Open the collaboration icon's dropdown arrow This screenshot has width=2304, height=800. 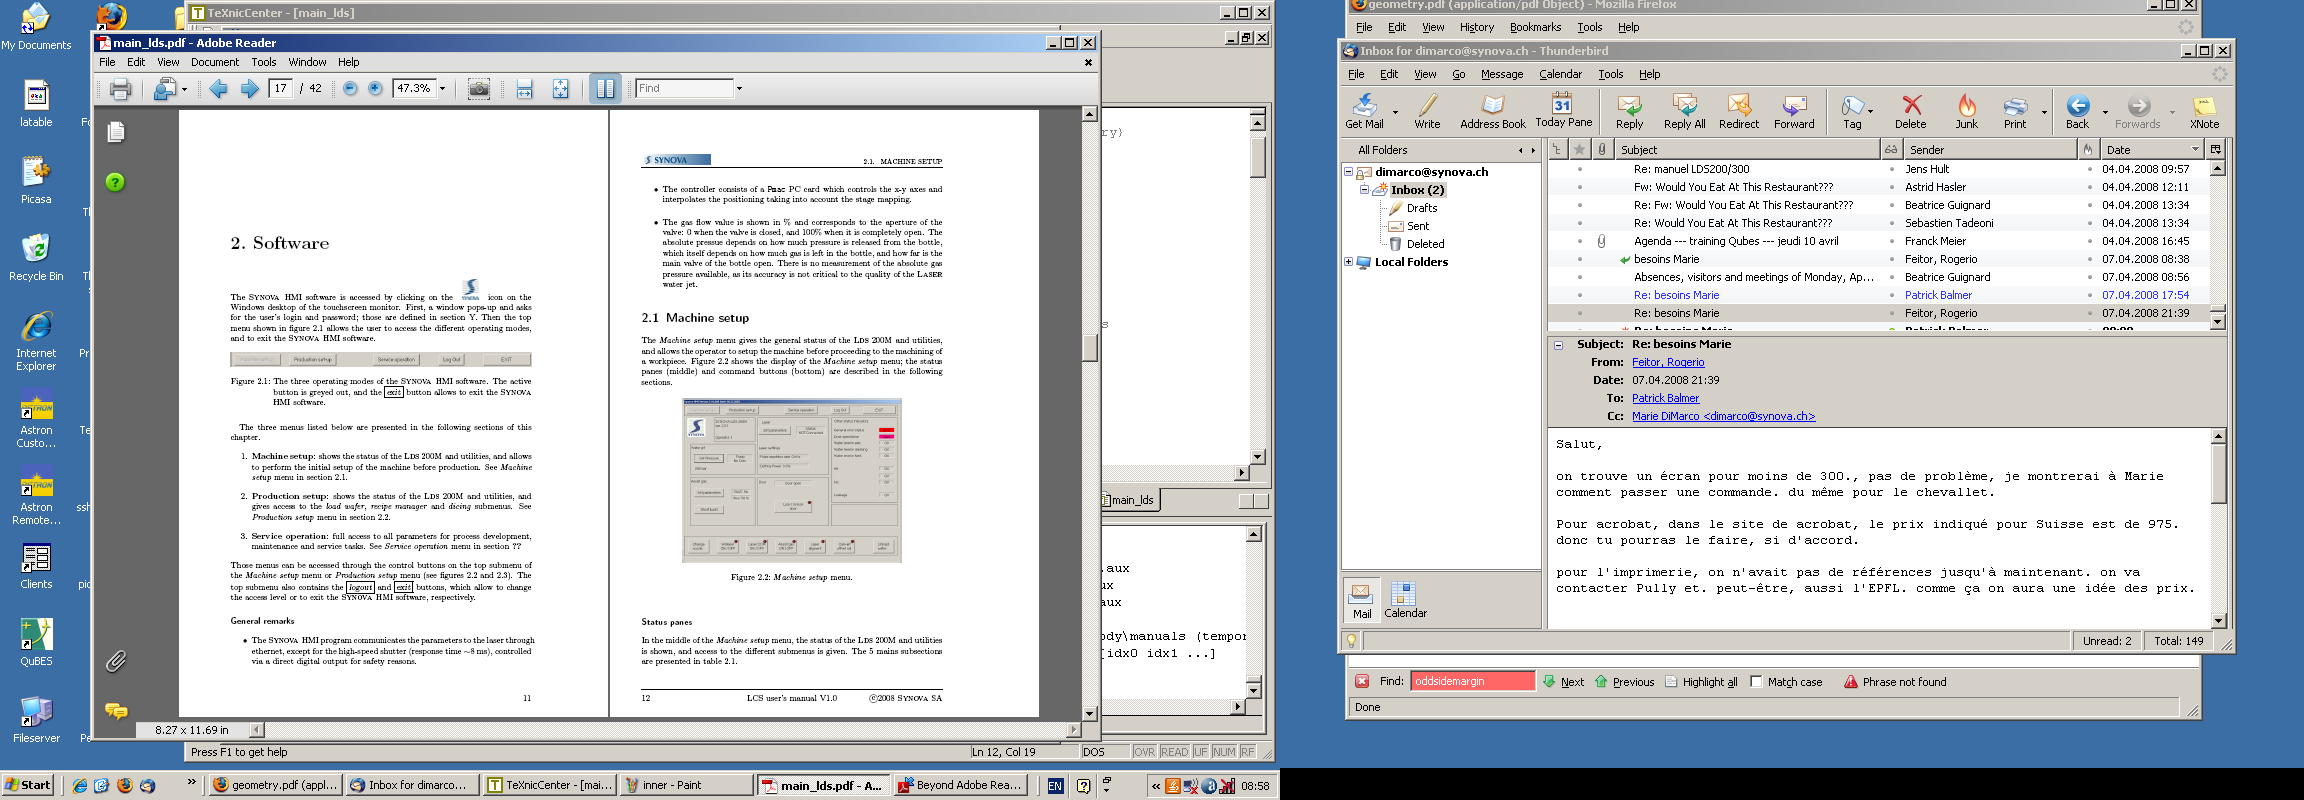pos(184,89)
